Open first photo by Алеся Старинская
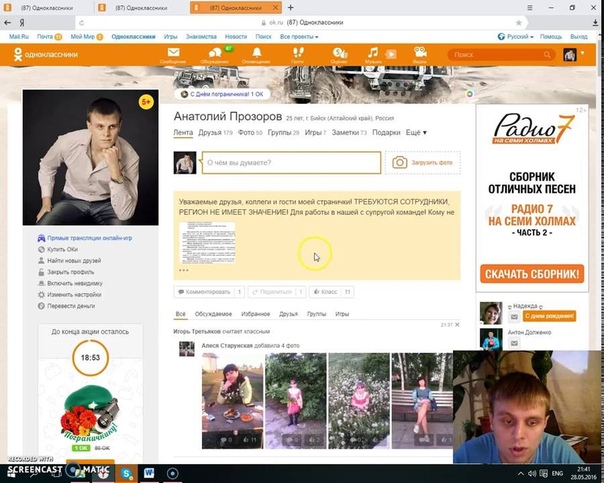Viewport: 604px width, 483px height. point(233,401)
